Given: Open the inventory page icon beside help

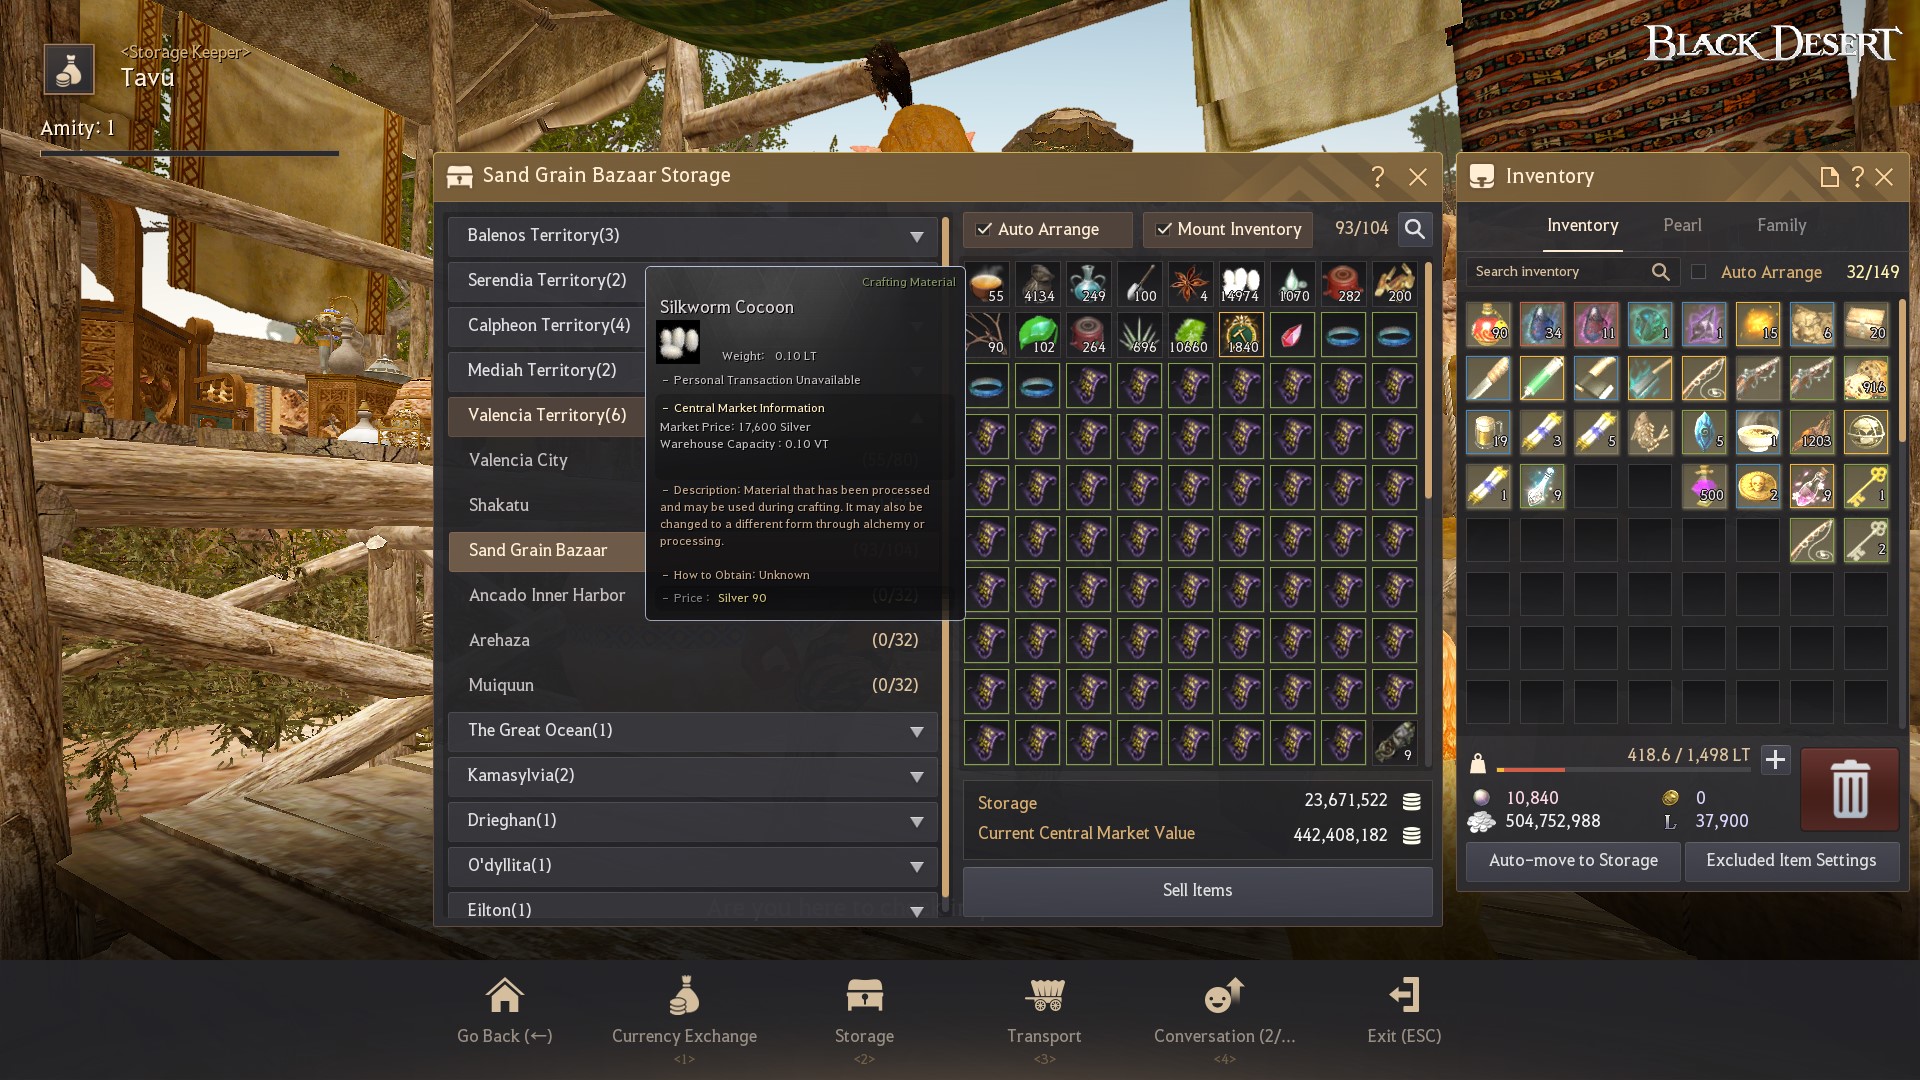Looking at the screenshot, I should coord(1829,177).
